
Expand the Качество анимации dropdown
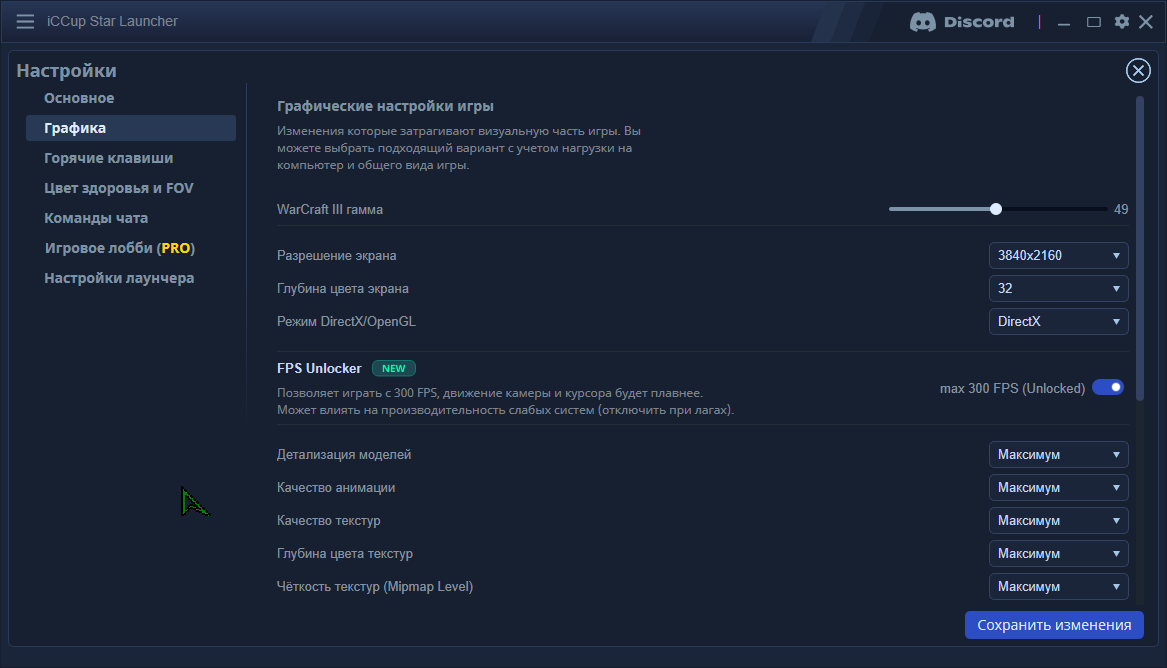click(1058, 488)
